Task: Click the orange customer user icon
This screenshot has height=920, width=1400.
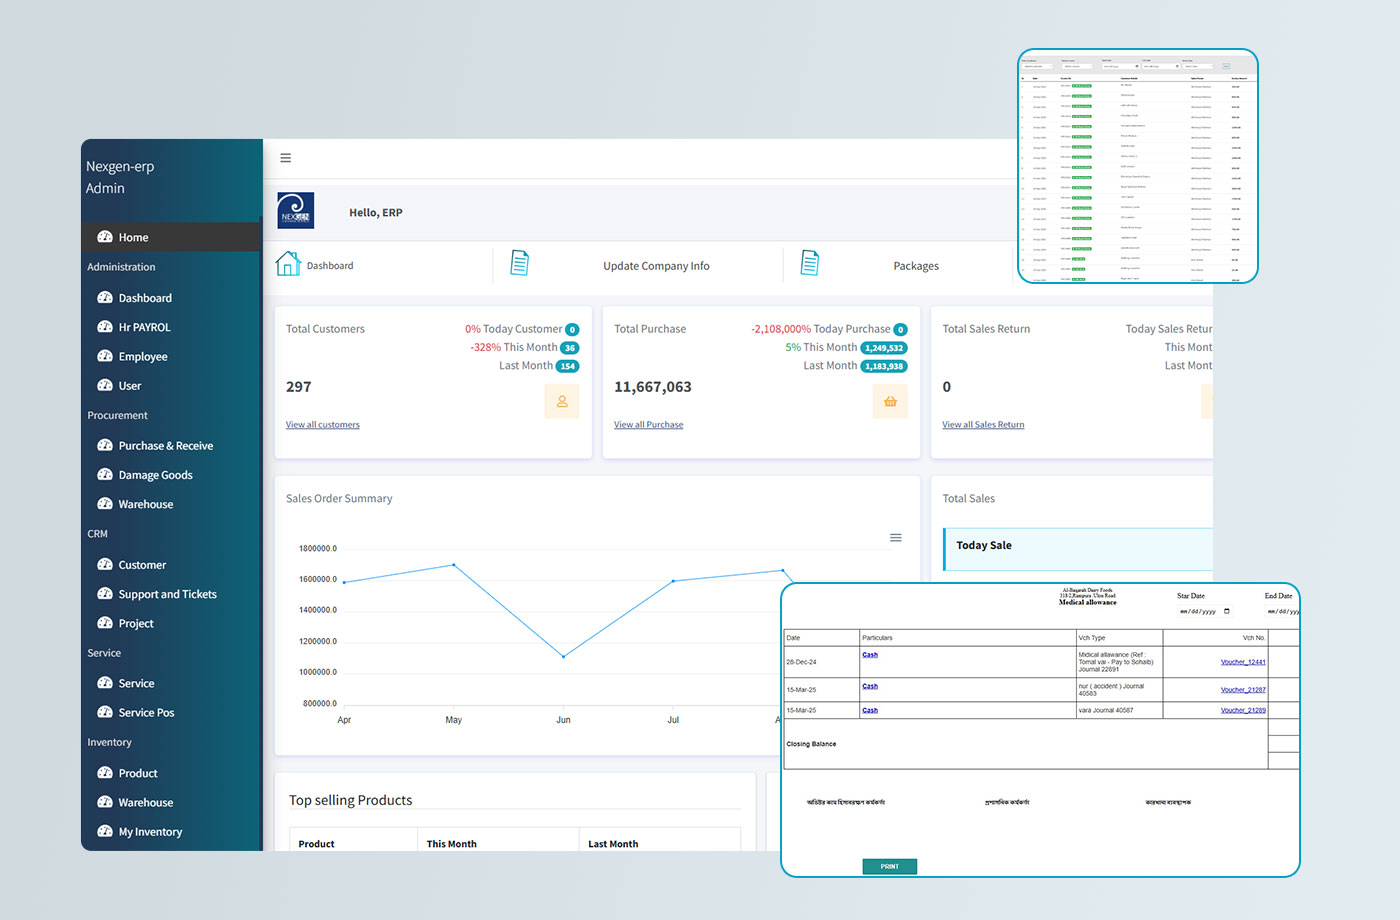Action: click(x=562, y=402)
